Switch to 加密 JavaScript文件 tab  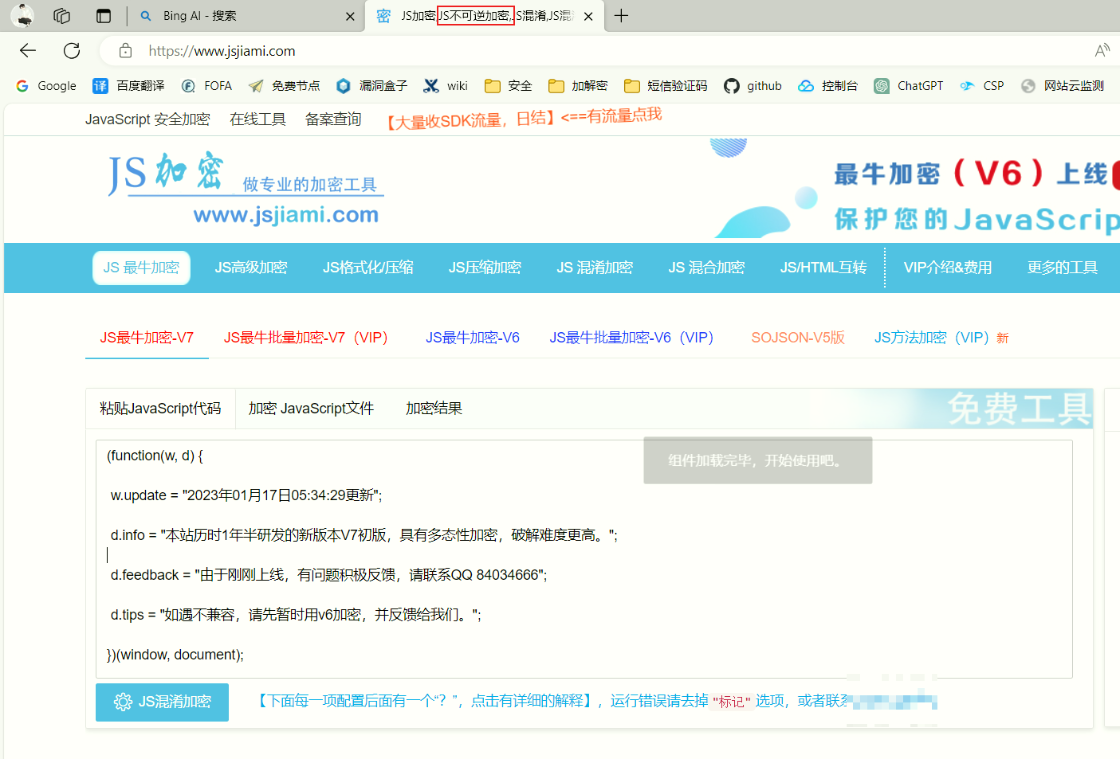point(311,408)
